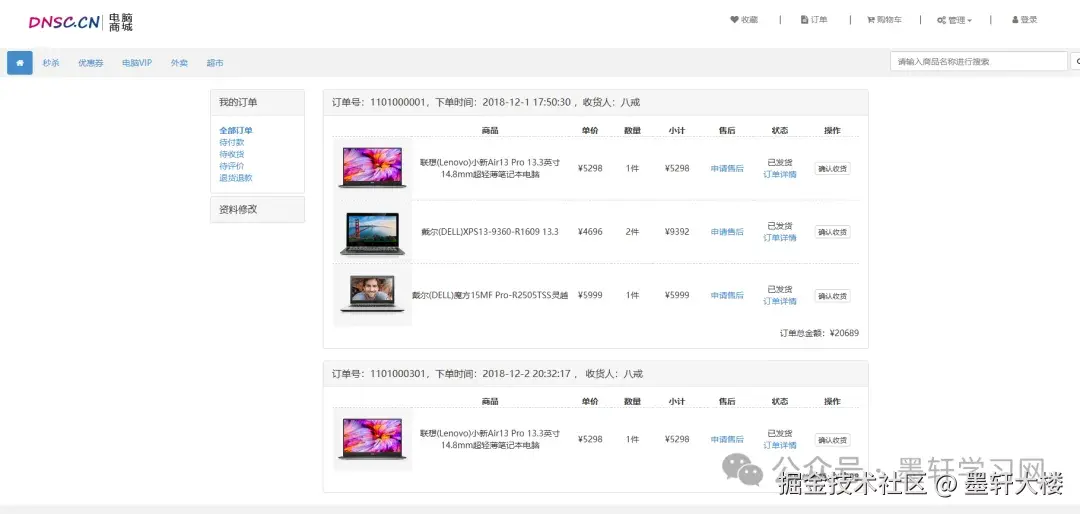Click the unit price ¥4696
Viewport: 1080px width, 514px height.
[x=590, y=232]
